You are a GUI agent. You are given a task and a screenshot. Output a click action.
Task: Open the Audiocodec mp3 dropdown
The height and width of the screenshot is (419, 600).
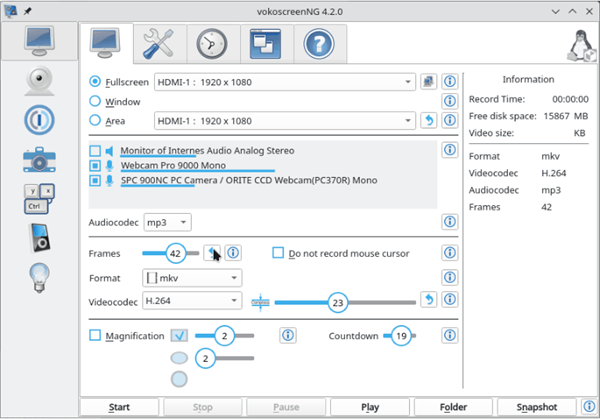click(x=167, y=221)
